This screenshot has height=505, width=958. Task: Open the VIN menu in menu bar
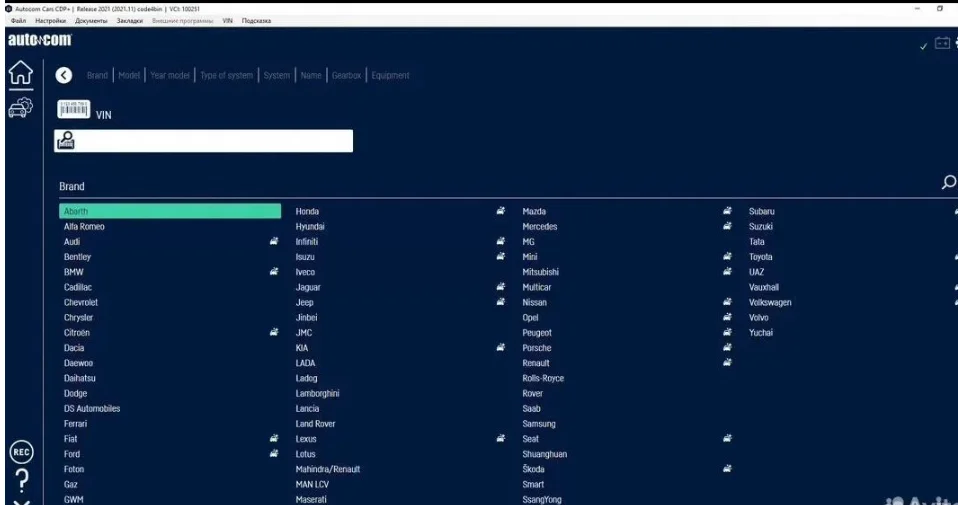(227, 21)
